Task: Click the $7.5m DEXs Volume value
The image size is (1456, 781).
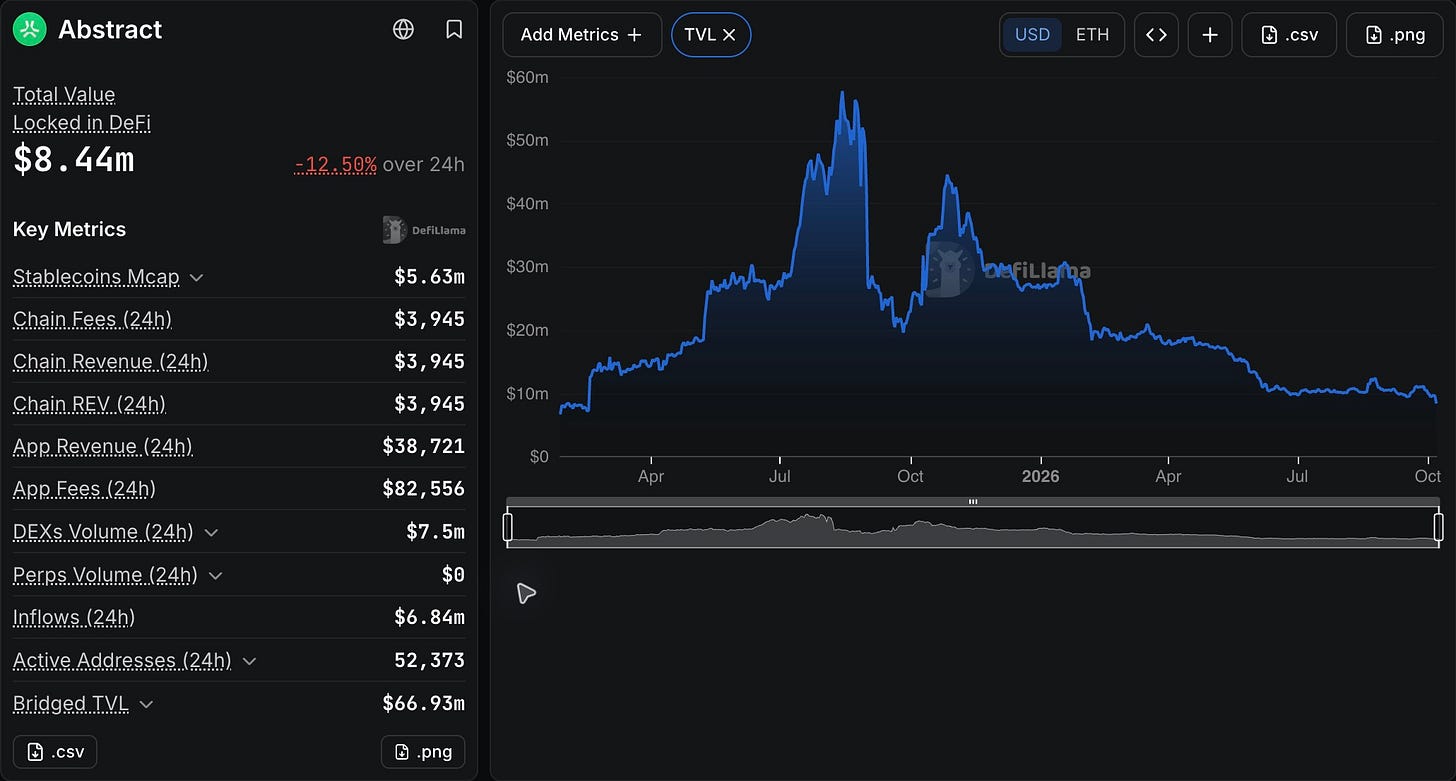Action: (436, 532)
